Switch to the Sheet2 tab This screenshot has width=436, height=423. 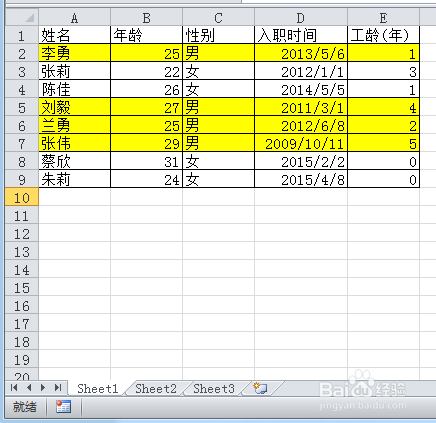(x=156, y=389)
